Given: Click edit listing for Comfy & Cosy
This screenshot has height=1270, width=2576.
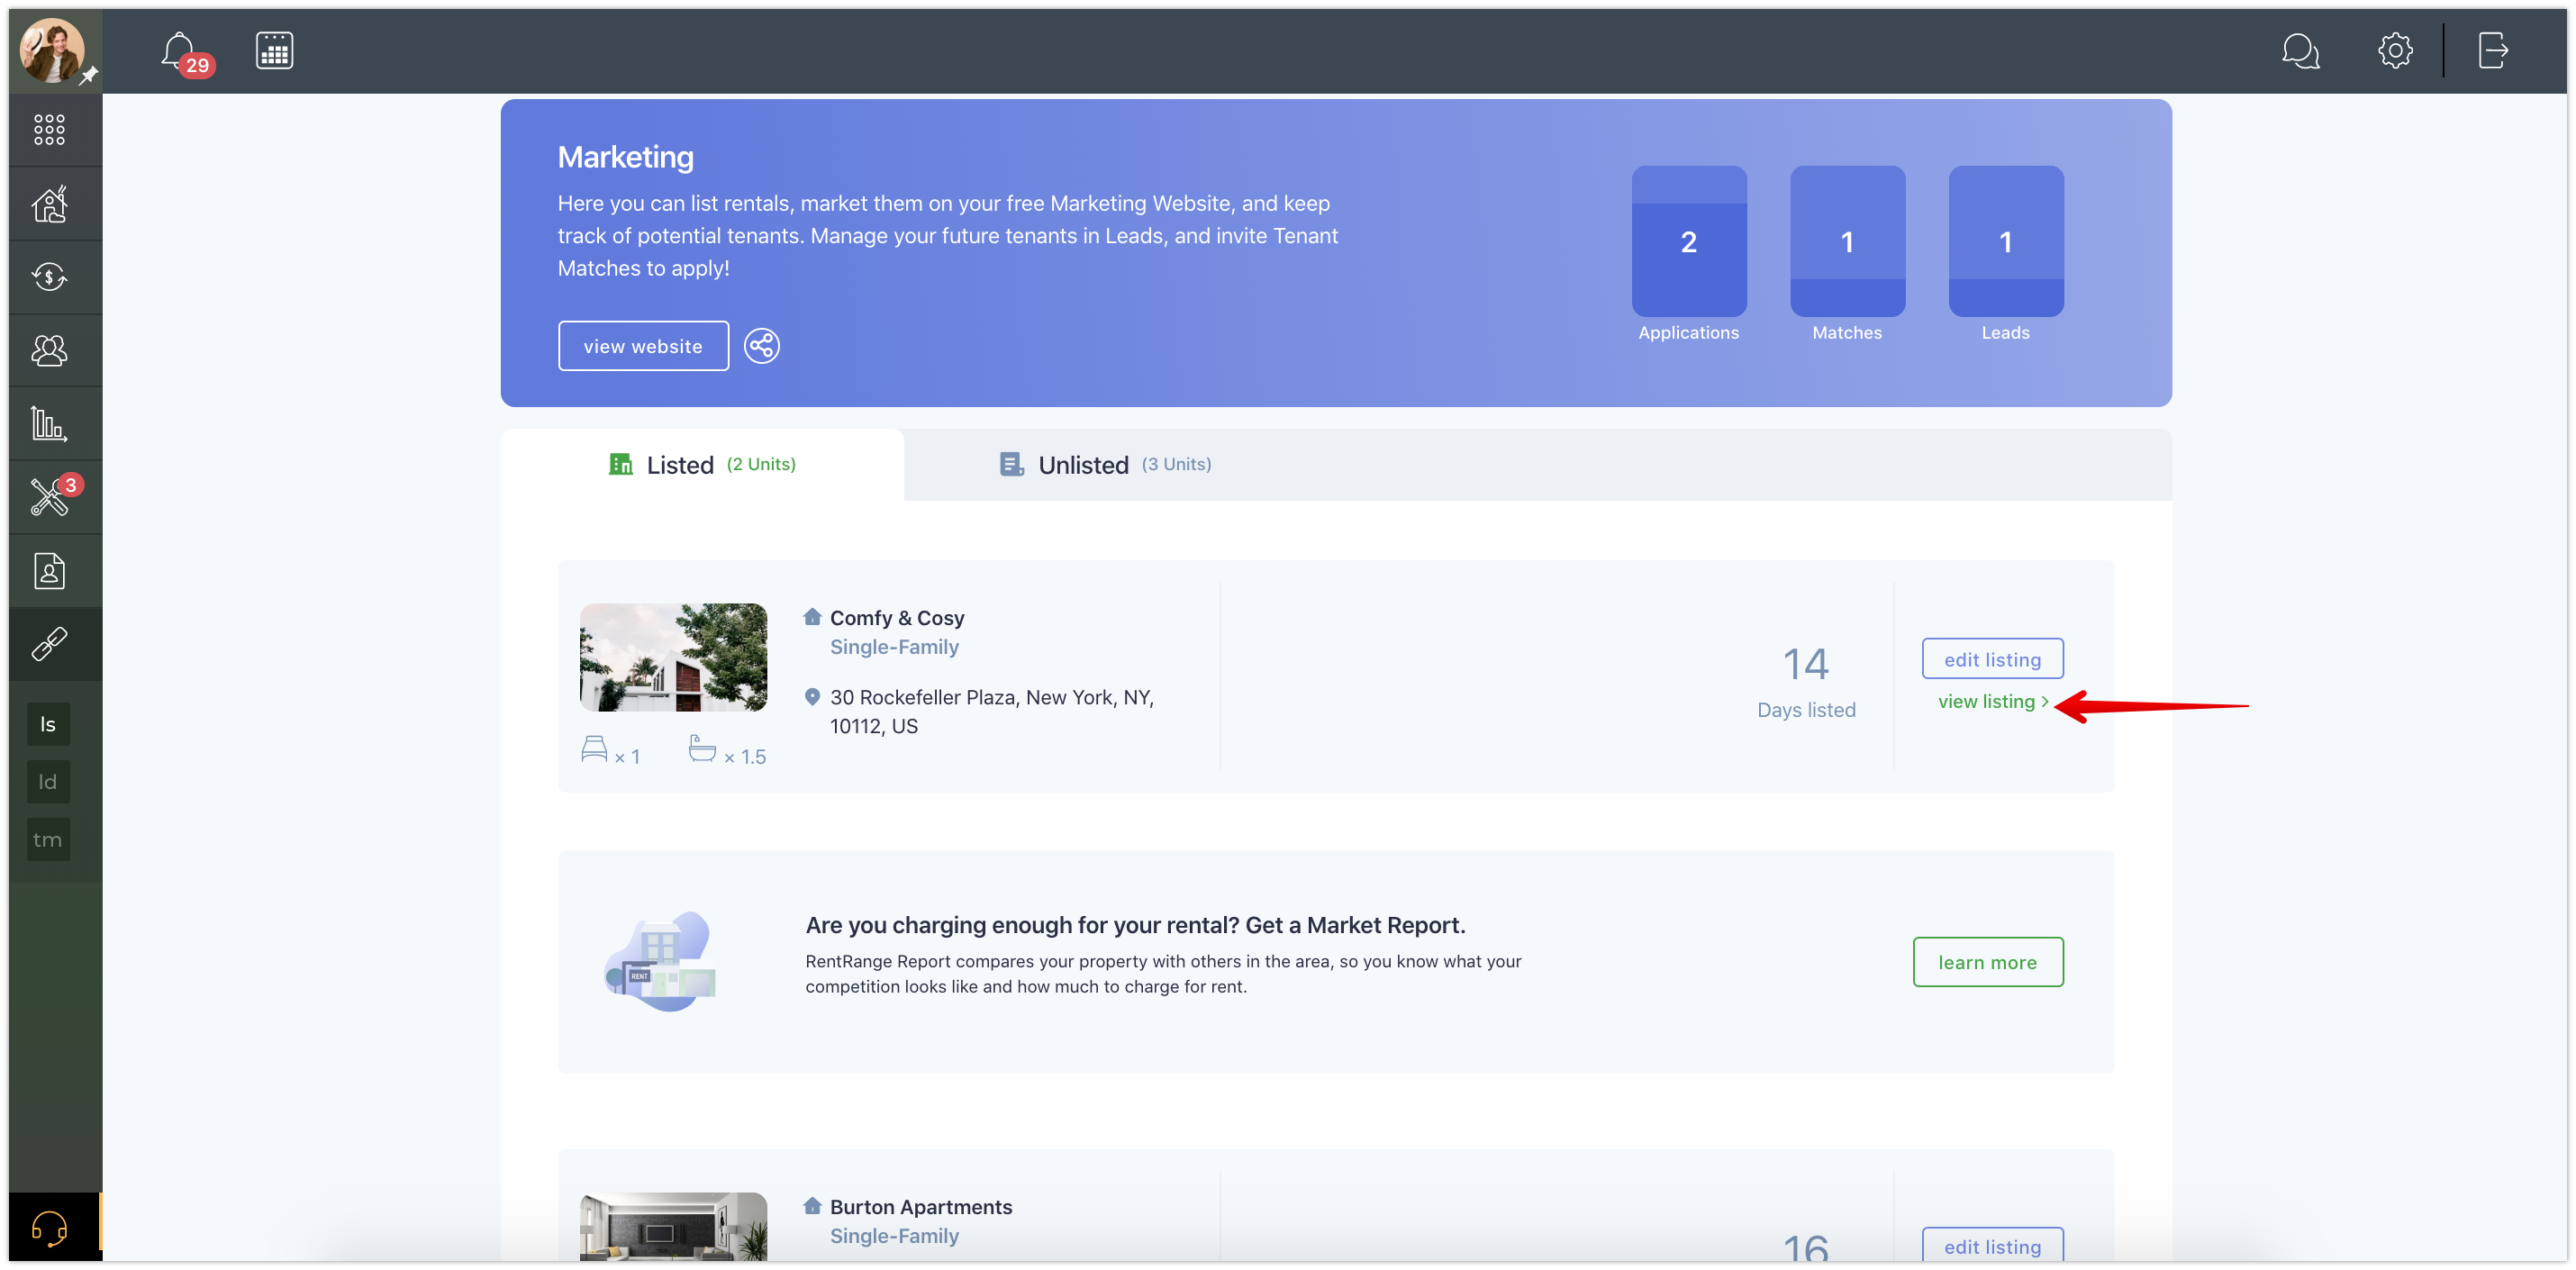Looking at the screenshot, I should [x=1992, y=659].
